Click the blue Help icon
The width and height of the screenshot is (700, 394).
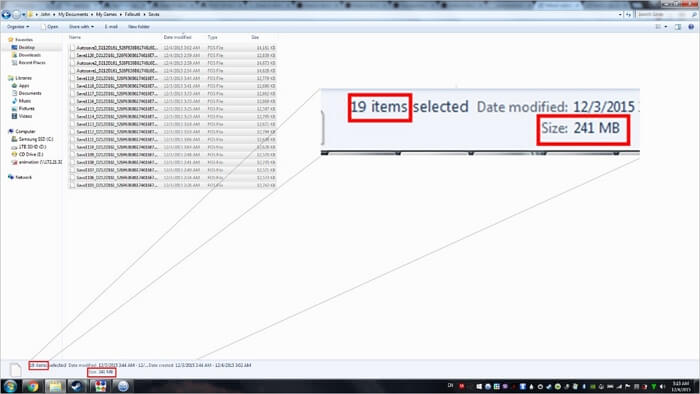pos(691,27)
